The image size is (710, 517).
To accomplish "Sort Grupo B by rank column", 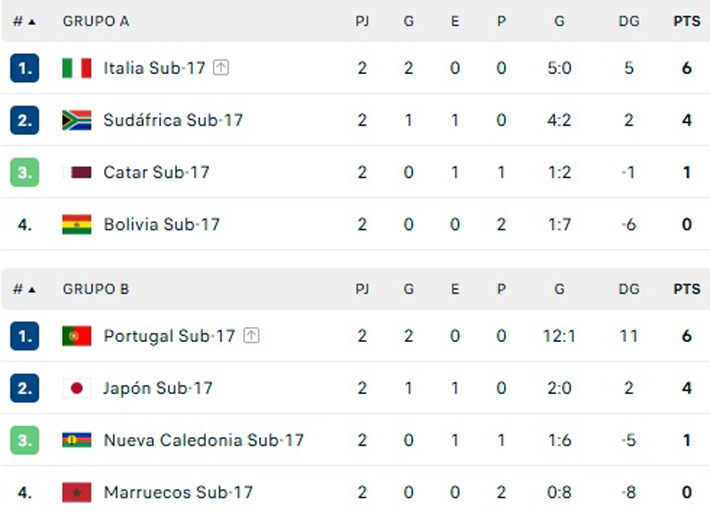I will coord(24,289).
